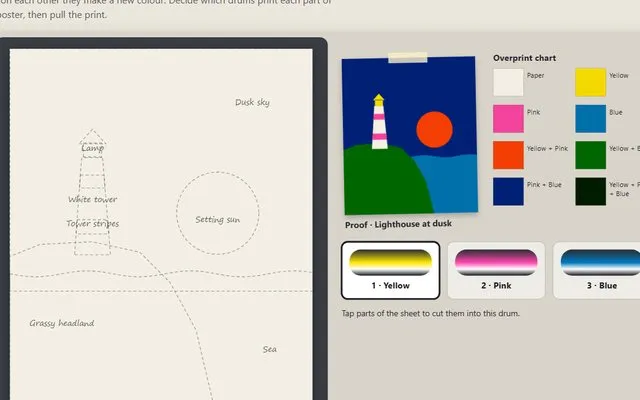Viewport: 640px width, 400px height.
Task: Tap the Setting sun circle on the sheet
Action: pyautogui.click(x=218, y=213)
